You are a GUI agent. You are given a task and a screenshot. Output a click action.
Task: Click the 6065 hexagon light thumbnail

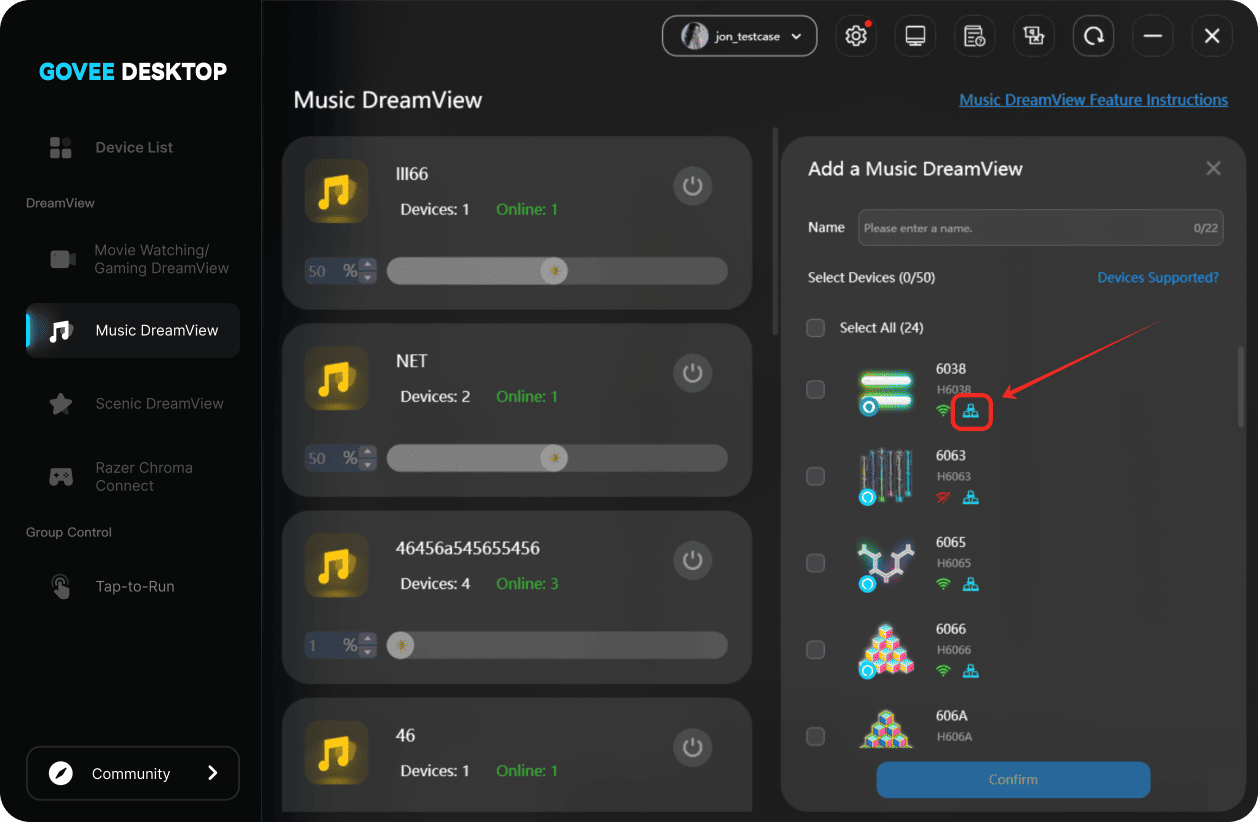887,563
